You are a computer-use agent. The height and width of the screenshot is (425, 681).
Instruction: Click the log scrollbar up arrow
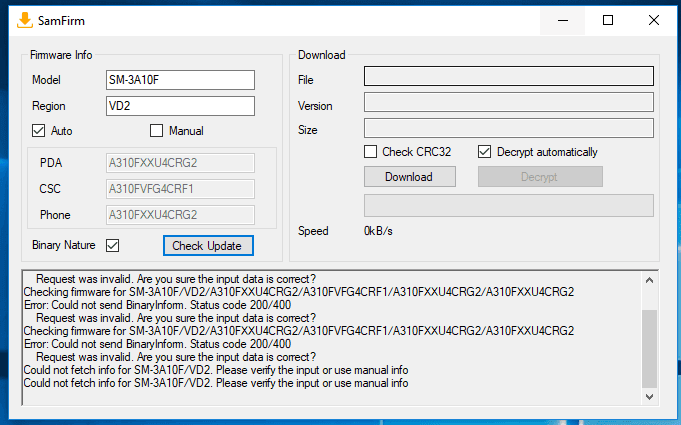[649, 280]
